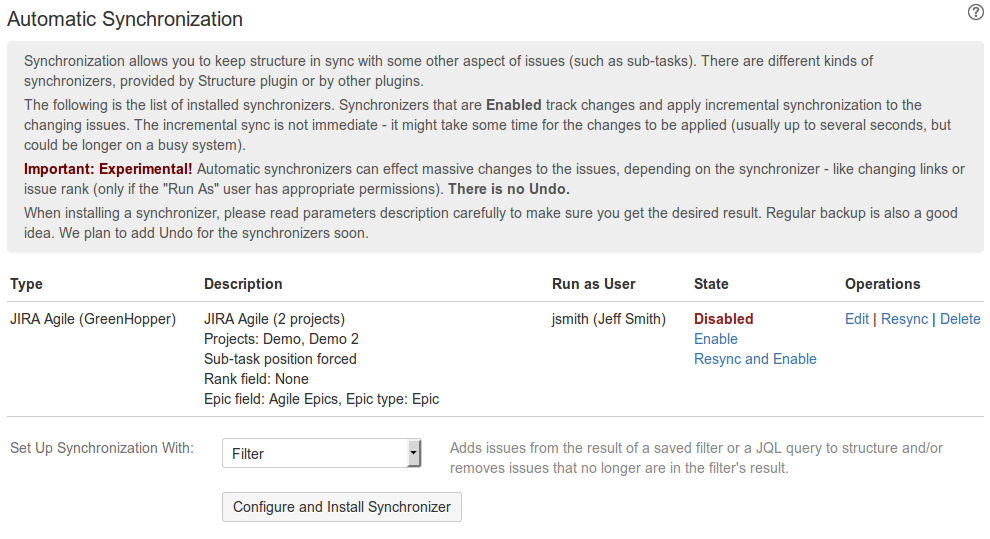Click the Edit link for the synchronizer
Viewport: 990px width, 539px height.
pos(857,319)
